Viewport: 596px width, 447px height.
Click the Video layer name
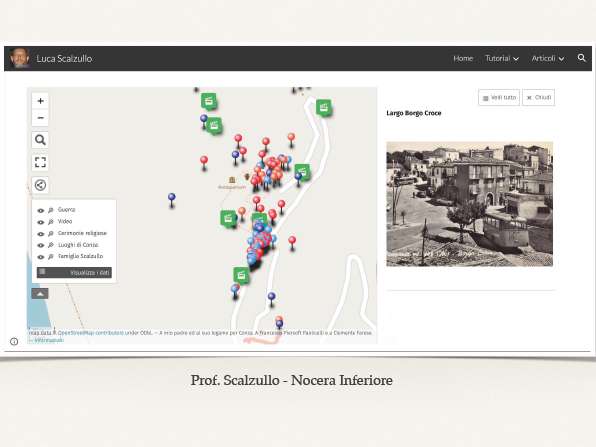[65, 221]
